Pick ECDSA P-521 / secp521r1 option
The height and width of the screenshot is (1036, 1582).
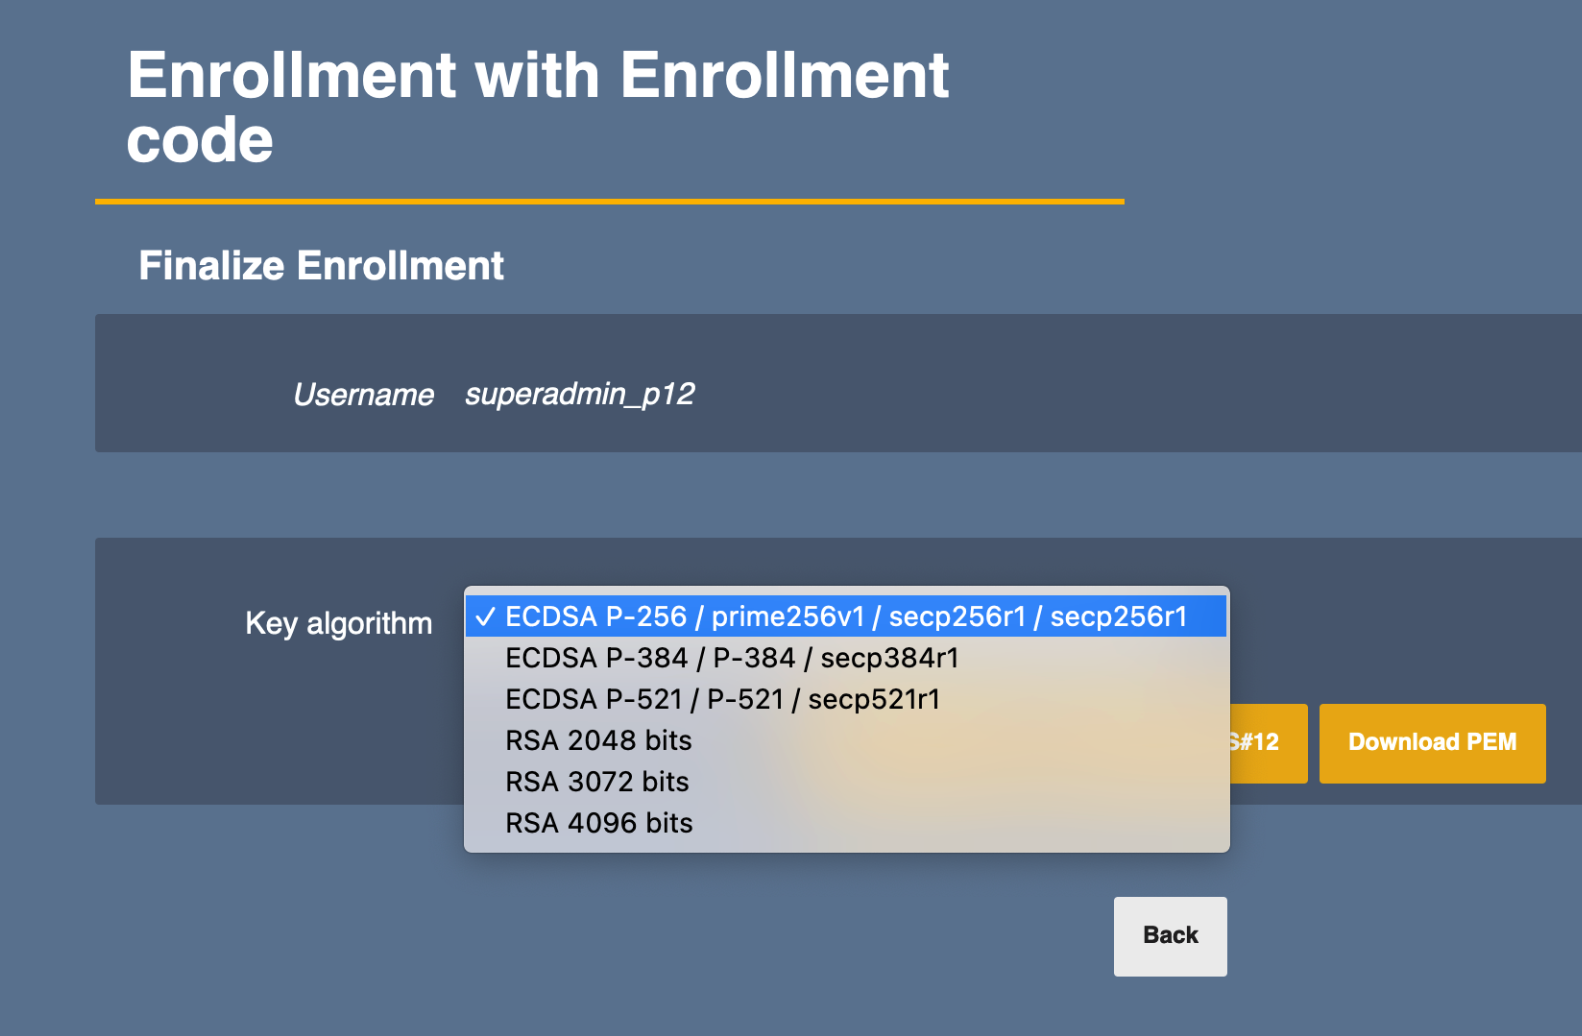(722, 699)
